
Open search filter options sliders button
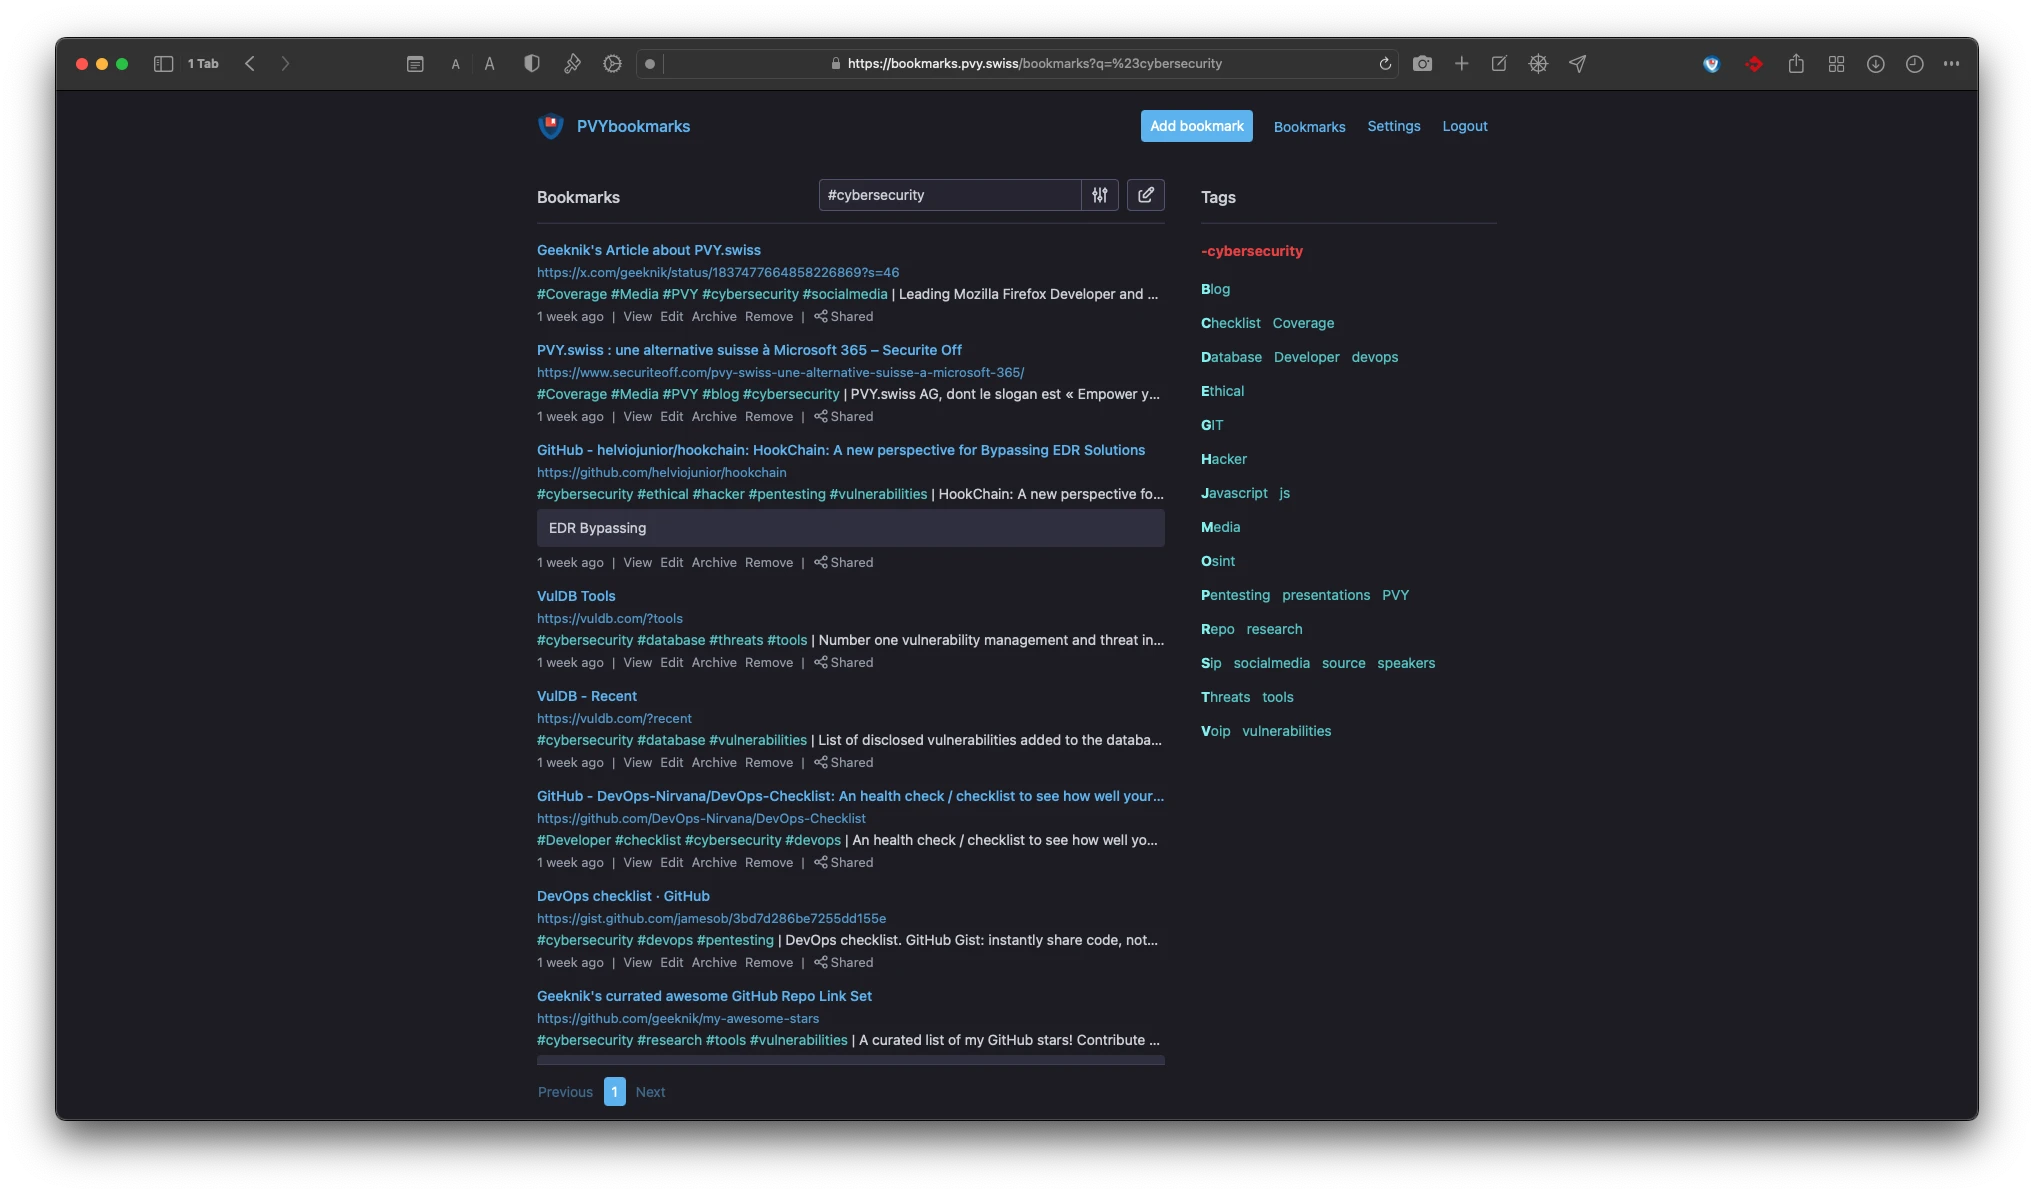[1100, 195]
